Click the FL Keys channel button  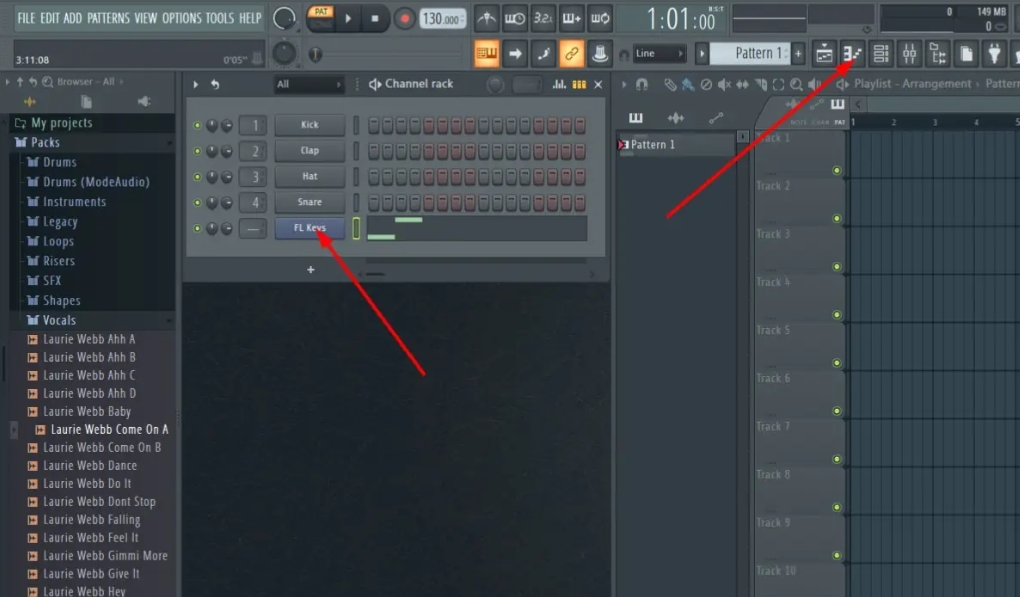tap(309, 228)
